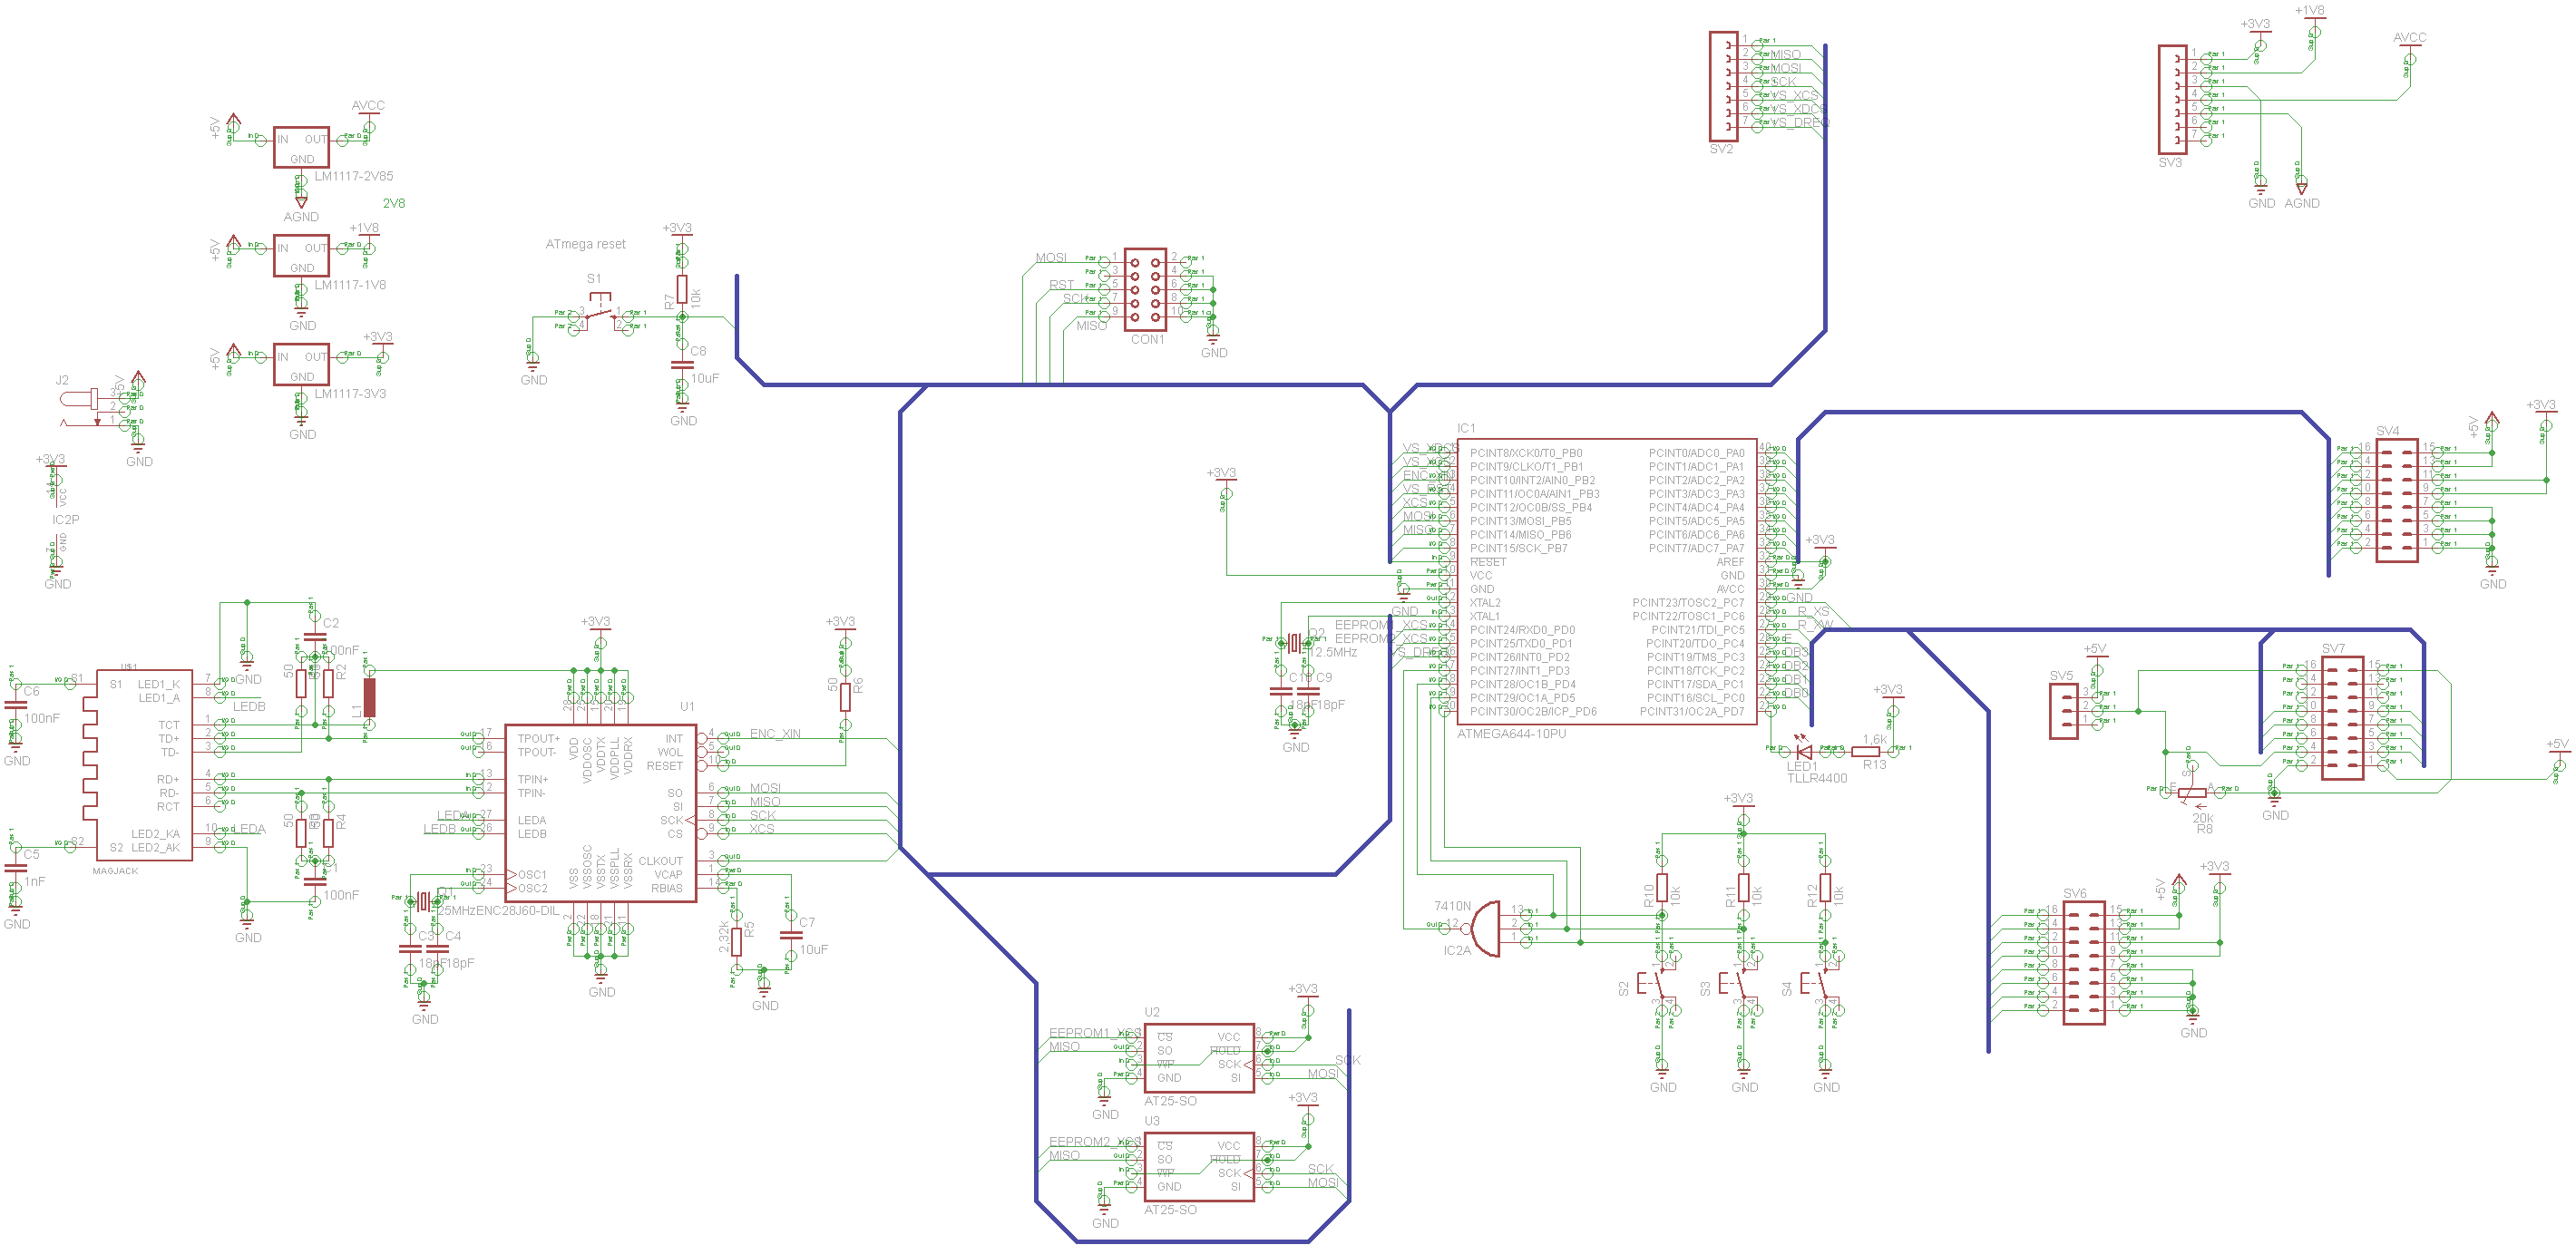The width and height of the screenshot is (2576, 1245).
Task: Click the LM1117-3V3 regulator block
Action: [x=301, y=365]
